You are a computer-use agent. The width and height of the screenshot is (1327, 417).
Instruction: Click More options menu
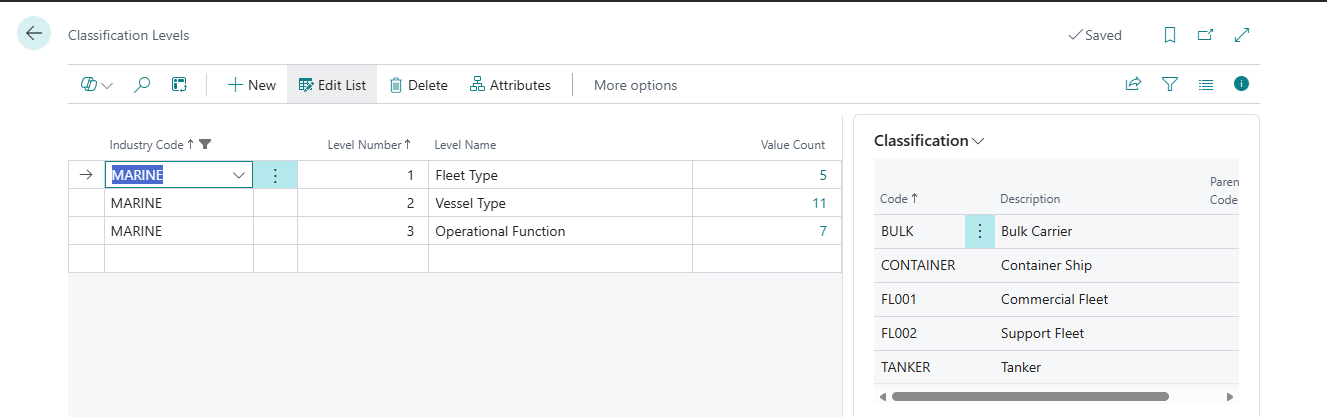click(635, 85)
